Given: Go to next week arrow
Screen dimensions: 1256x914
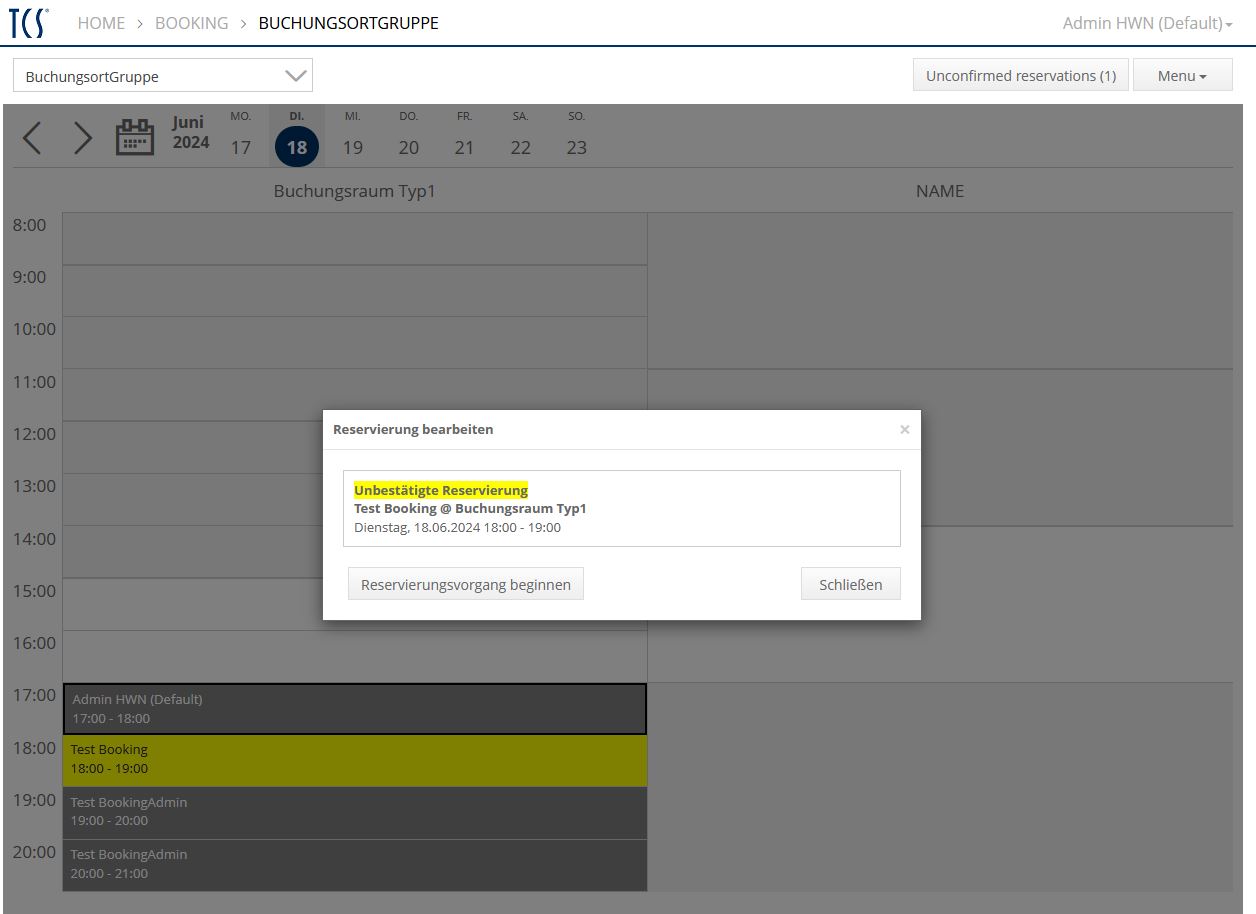Looking at the screenshot, I should tap(83, 138).
